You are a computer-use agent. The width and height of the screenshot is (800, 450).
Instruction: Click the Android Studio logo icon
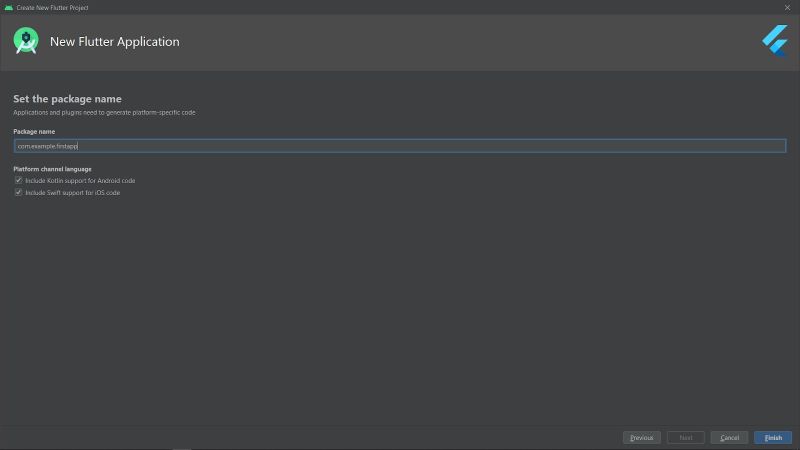tap(26, 41)
